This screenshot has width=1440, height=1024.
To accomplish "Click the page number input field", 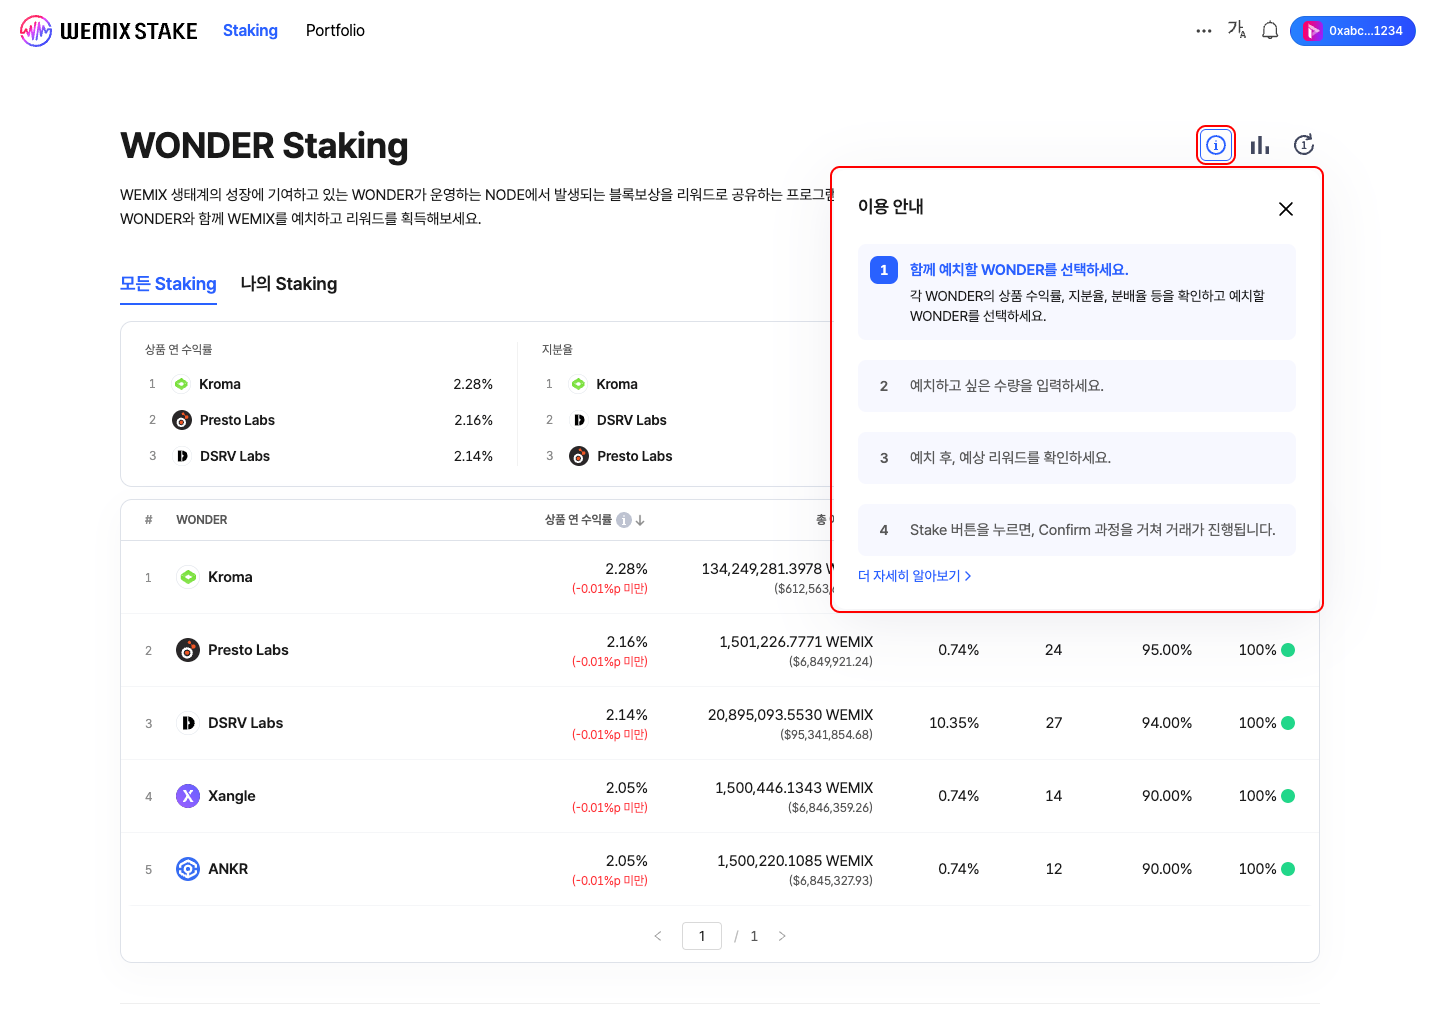I will tap(702, 936).
